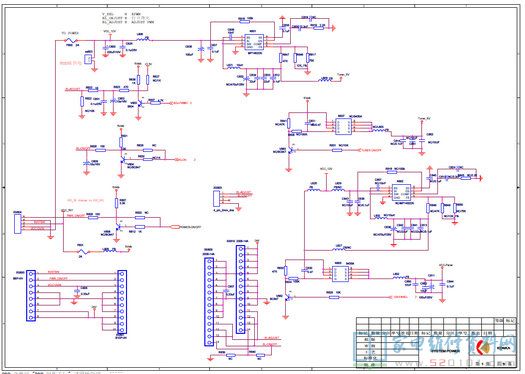Click the 8-pin blue header at bottom left
525x374 pixels.
31,296
